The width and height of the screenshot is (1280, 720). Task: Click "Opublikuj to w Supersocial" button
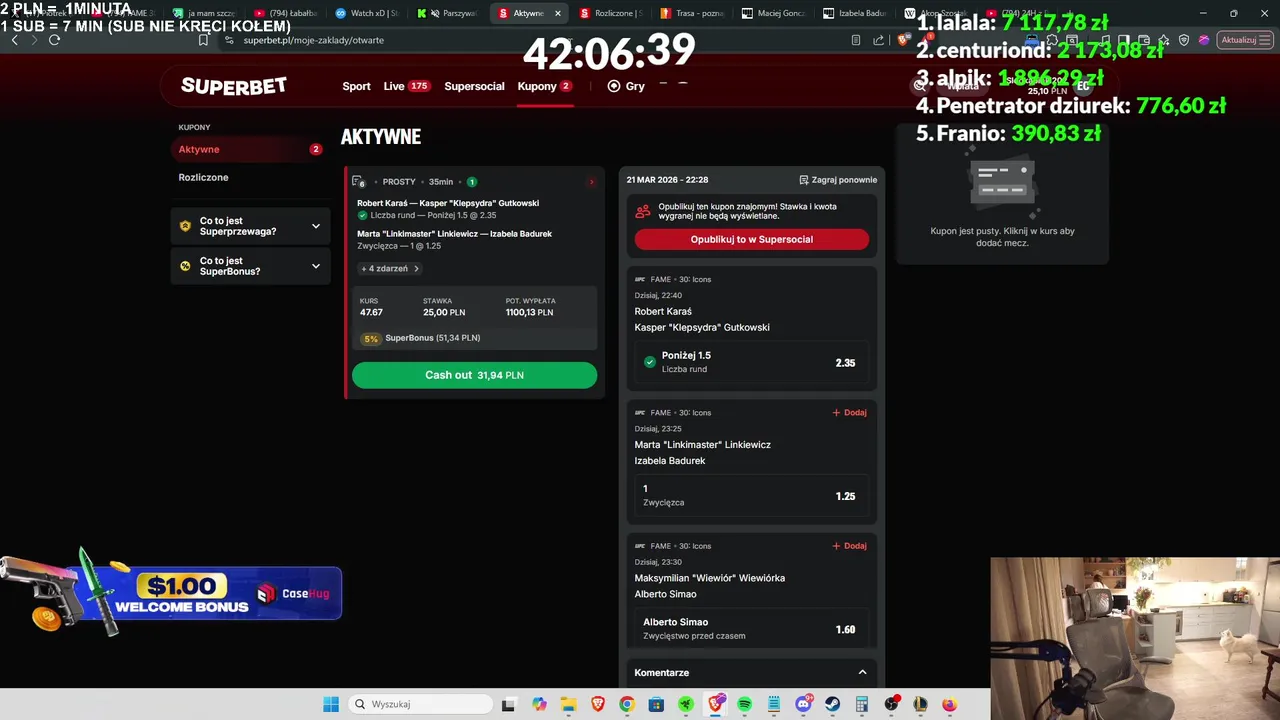(752, 239)
